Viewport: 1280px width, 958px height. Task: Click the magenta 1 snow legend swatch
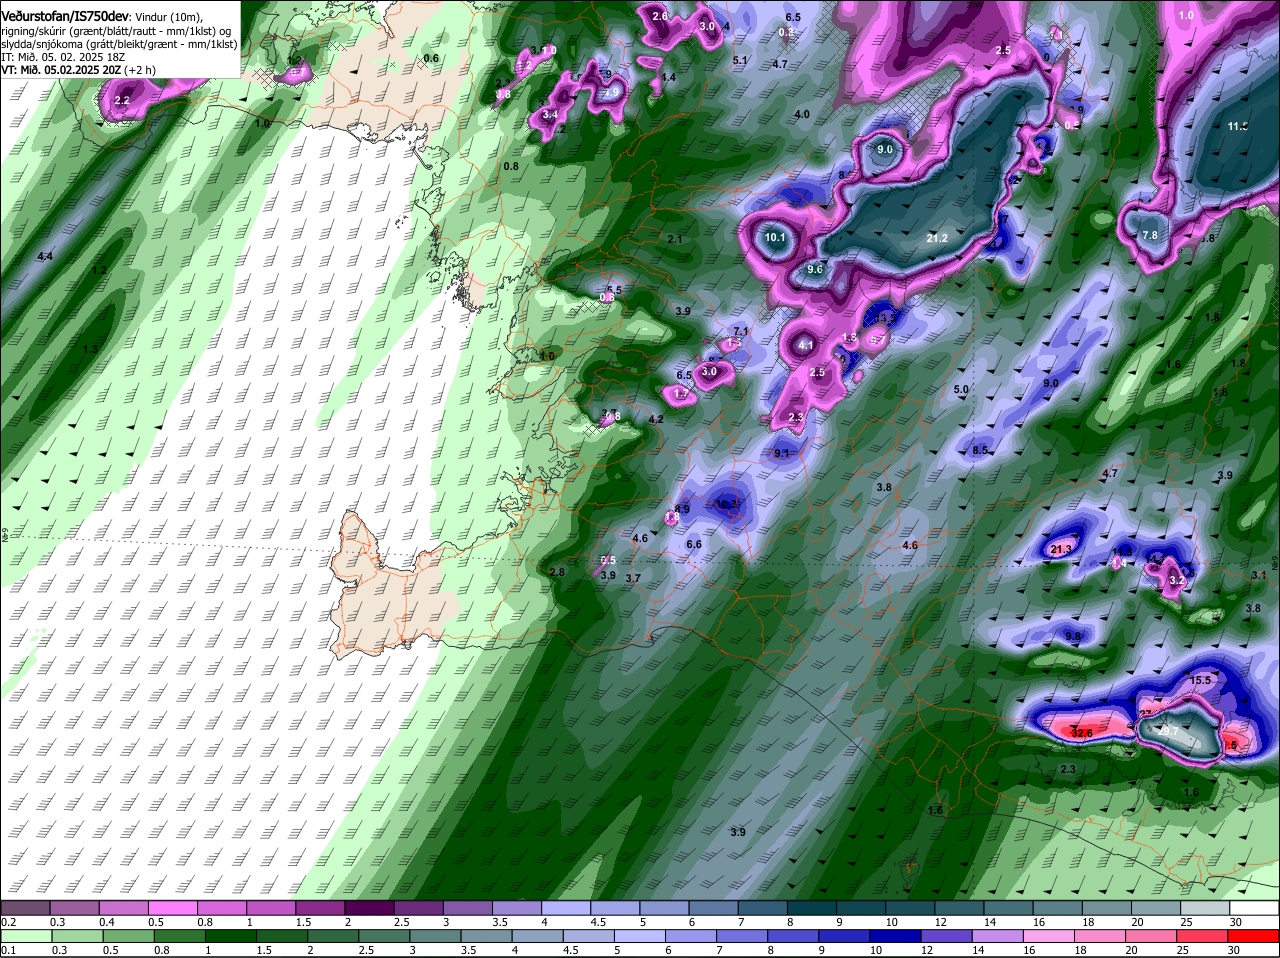(x=271, y=907)
